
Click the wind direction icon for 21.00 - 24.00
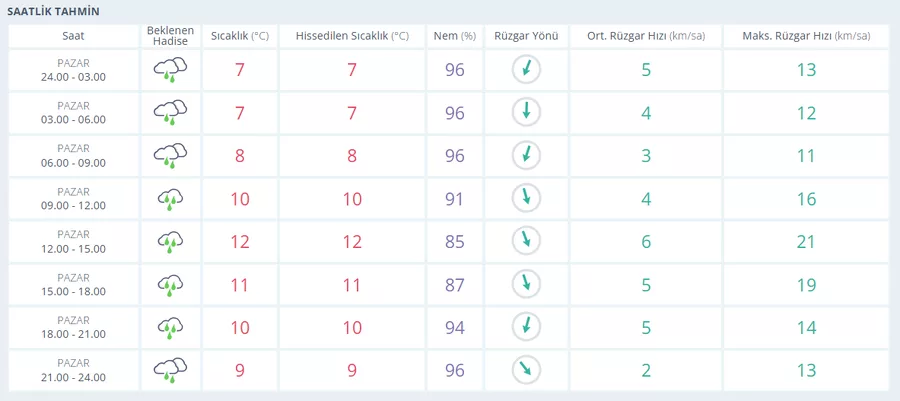click(525, 370)
